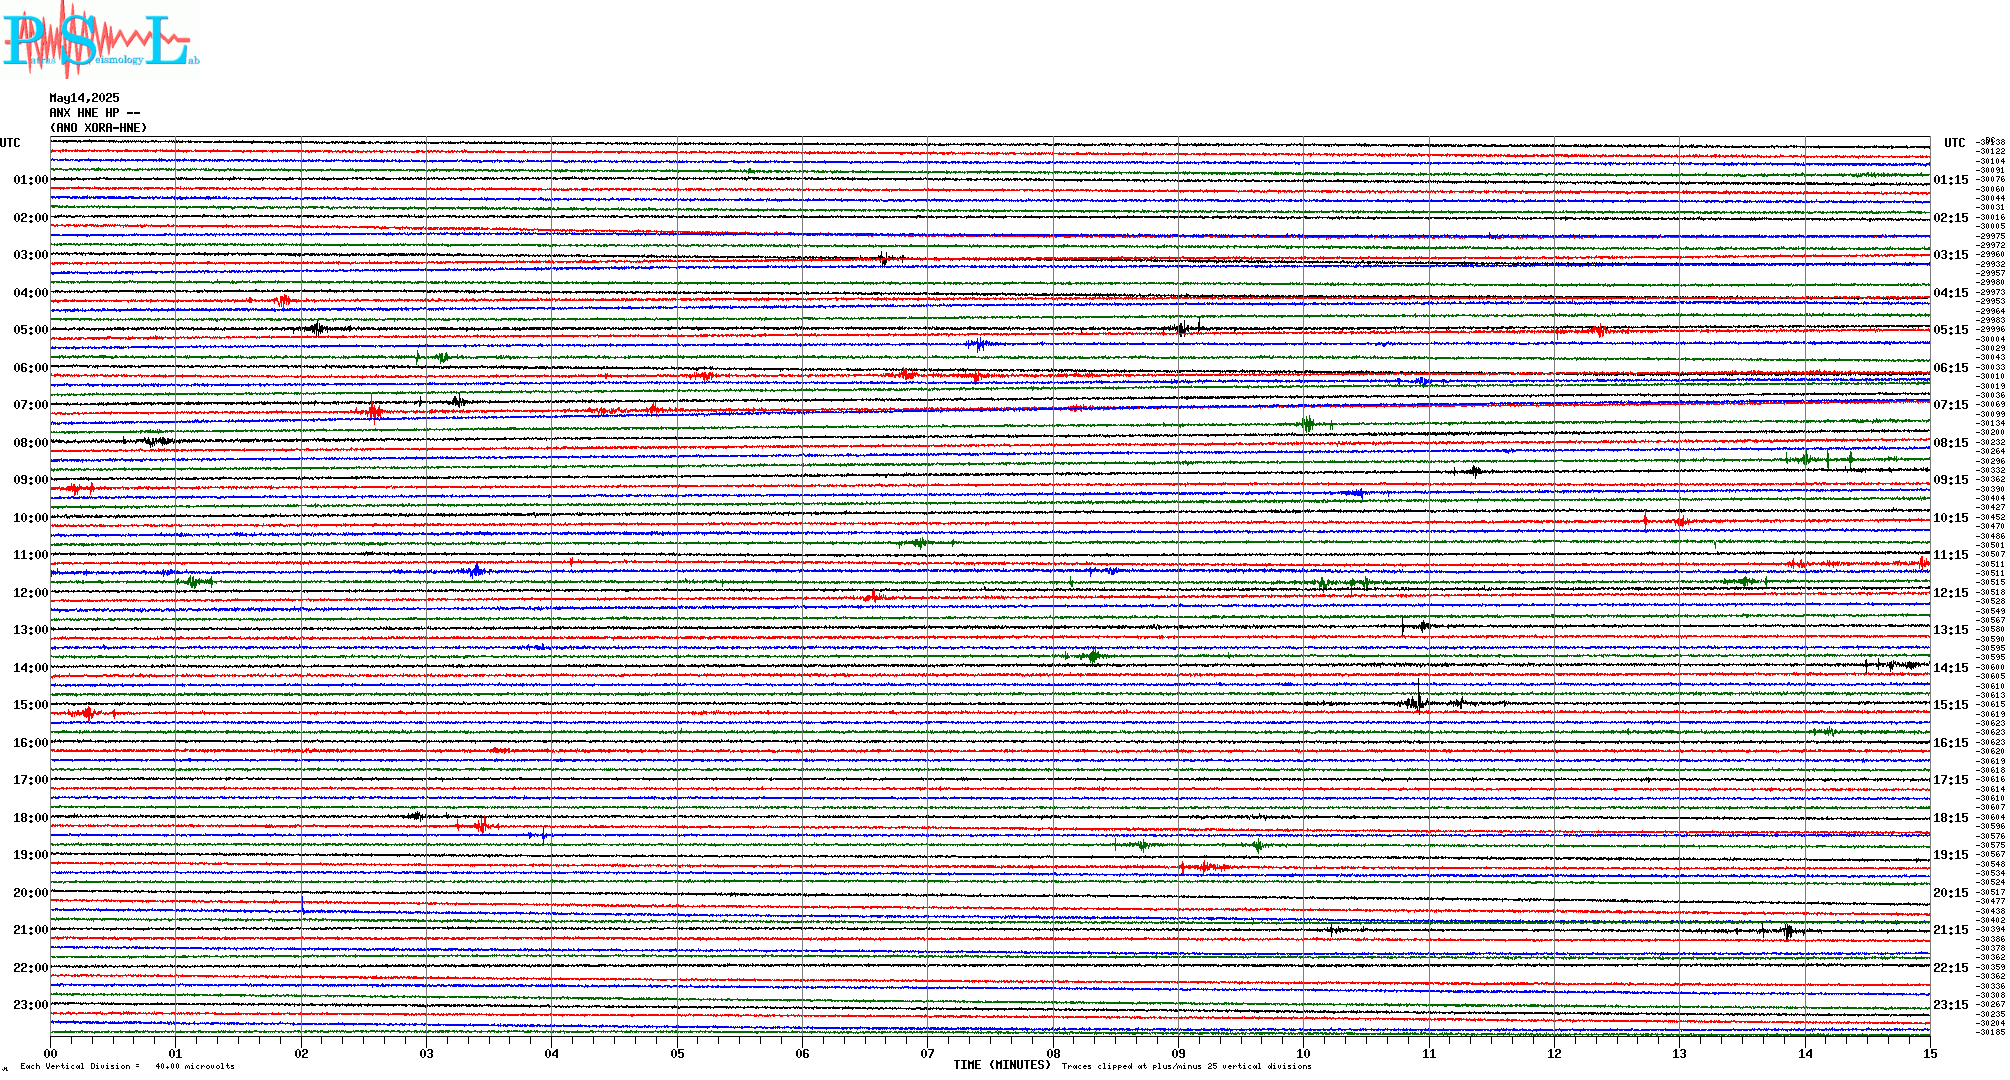Select the 18:00 hour label on left

[30, 818]
